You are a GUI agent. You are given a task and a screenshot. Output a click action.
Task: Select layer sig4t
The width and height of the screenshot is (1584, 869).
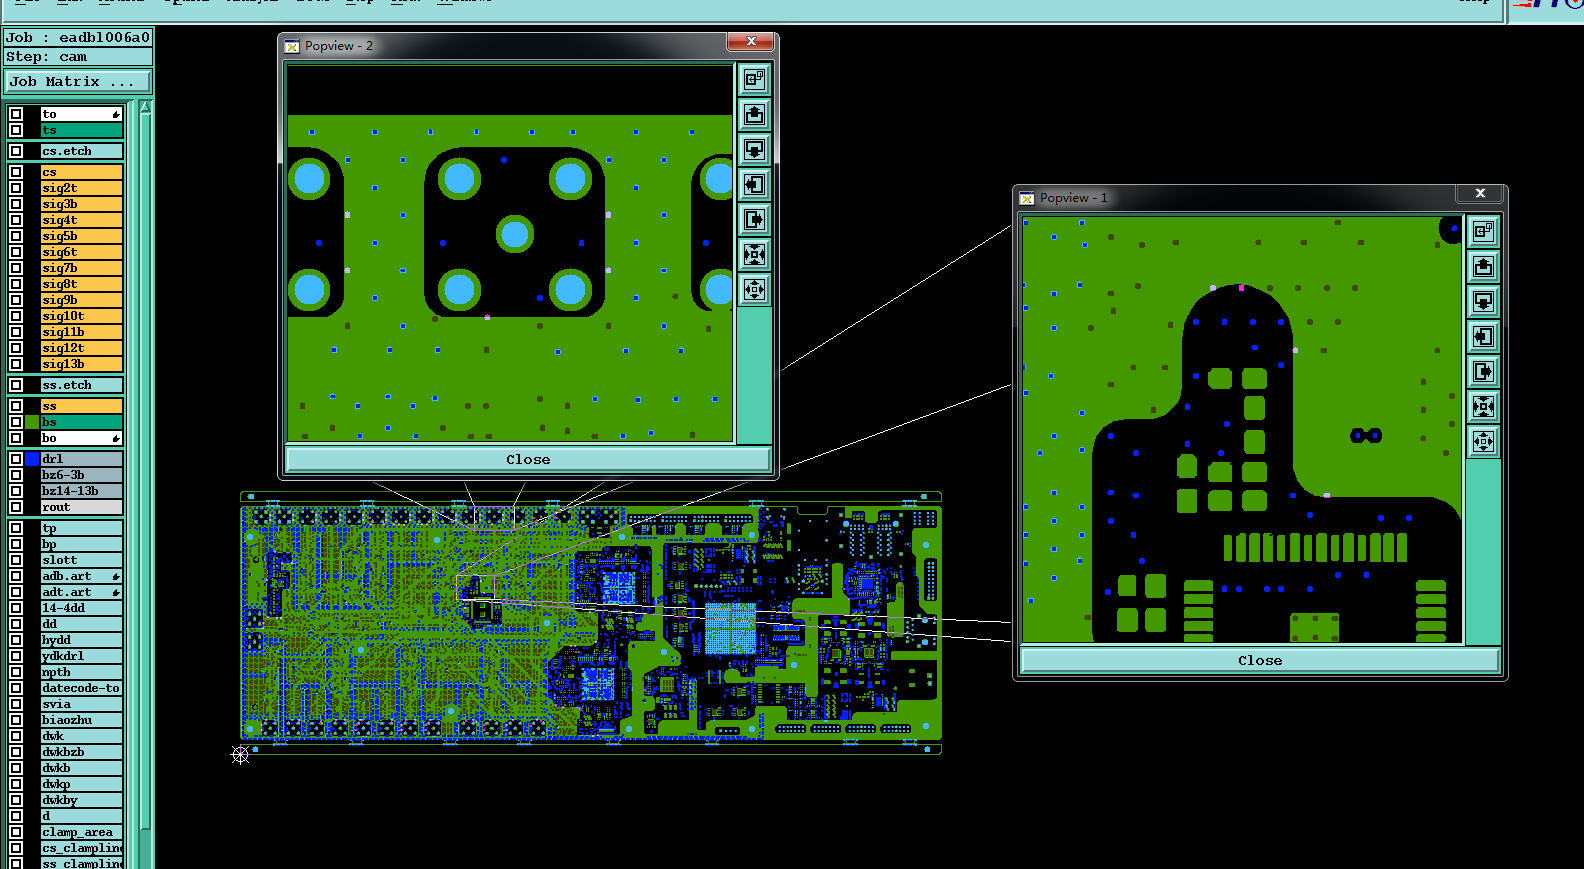coord(81,220)
